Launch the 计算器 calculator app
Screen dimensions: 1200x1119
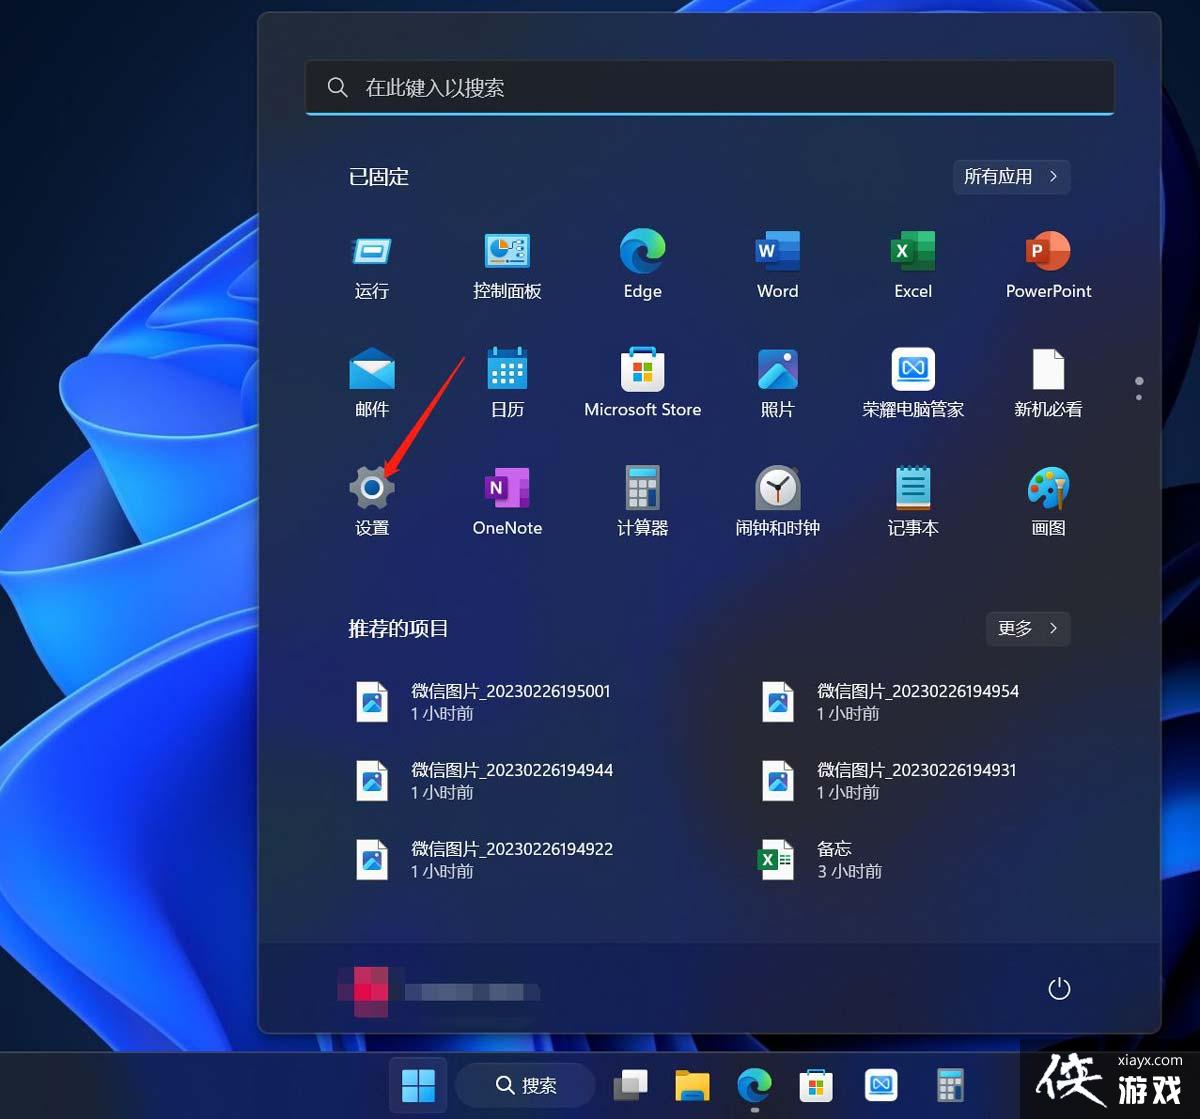coord(641,500)
